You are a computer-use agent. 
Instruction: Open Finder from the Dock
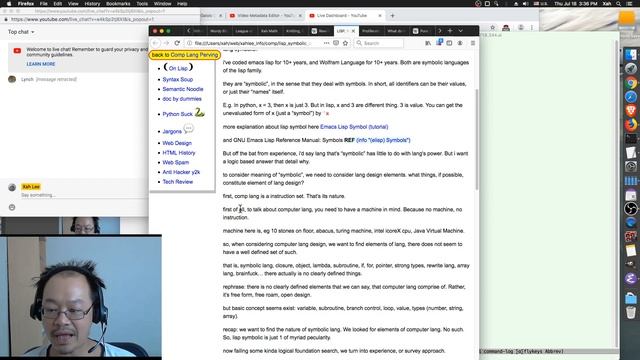tap(631, 55)
